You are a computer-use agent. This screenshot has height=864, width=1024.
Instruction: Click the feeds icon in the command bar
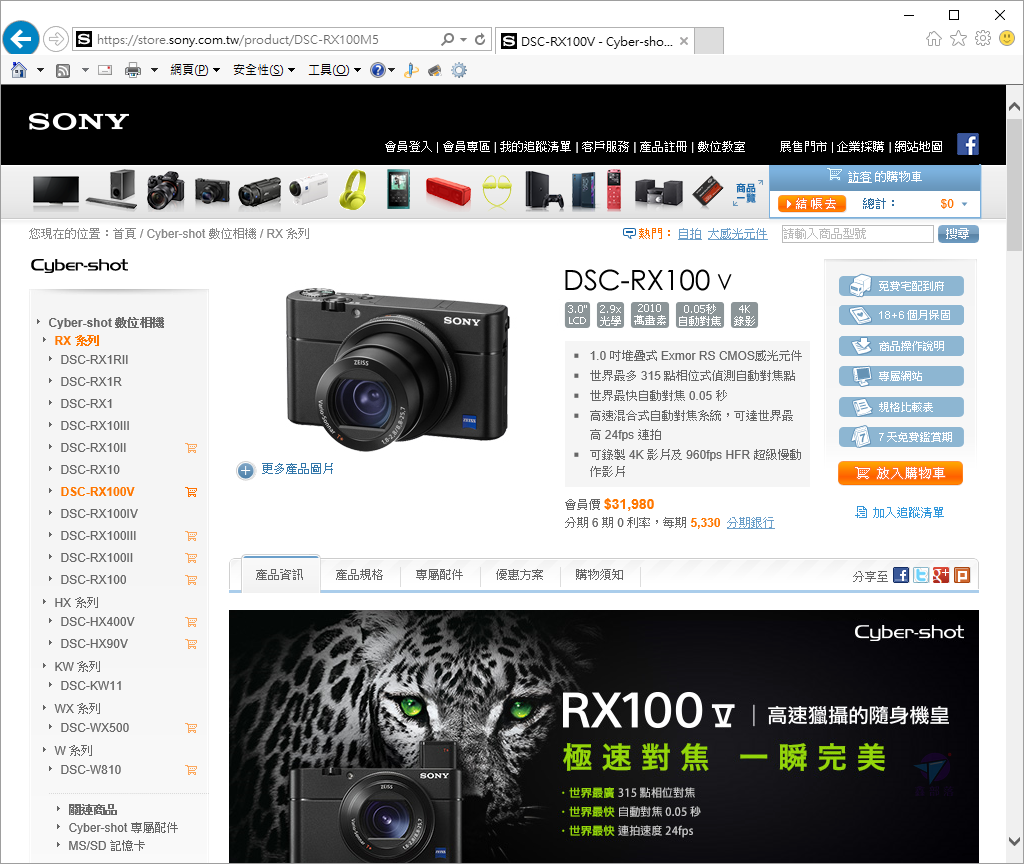point(63,71)
